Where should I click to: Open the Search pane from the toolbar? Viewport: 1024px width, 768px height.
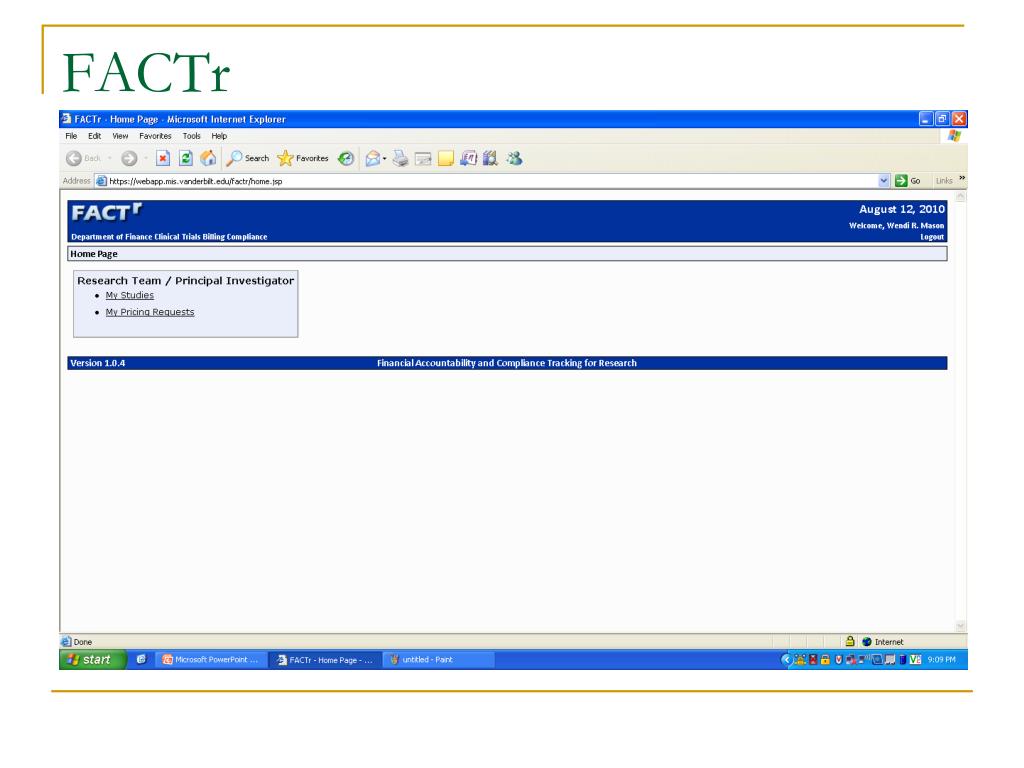click(248, 158)
